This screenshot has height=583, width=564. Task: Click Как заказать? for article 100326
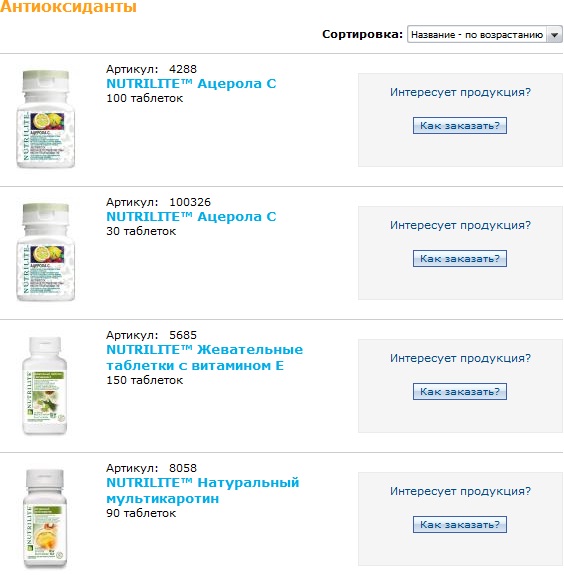point(460,259)
